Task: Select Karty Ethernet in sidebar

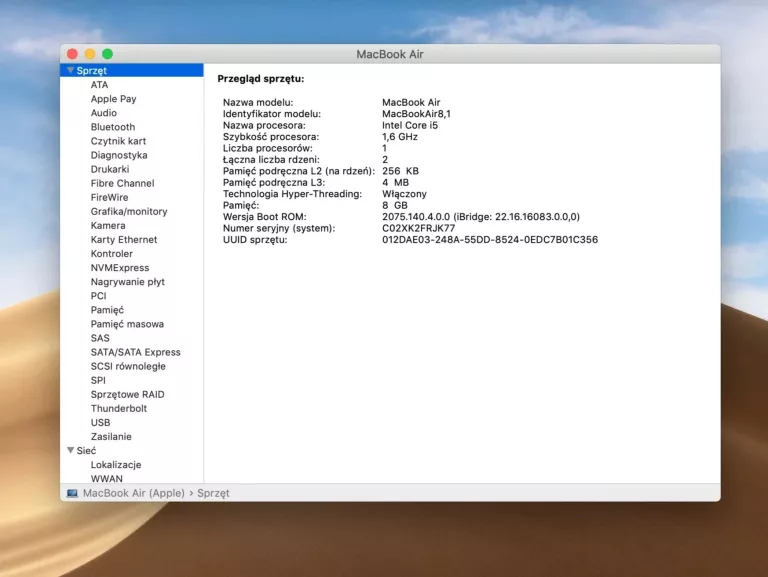Action: 124,240
